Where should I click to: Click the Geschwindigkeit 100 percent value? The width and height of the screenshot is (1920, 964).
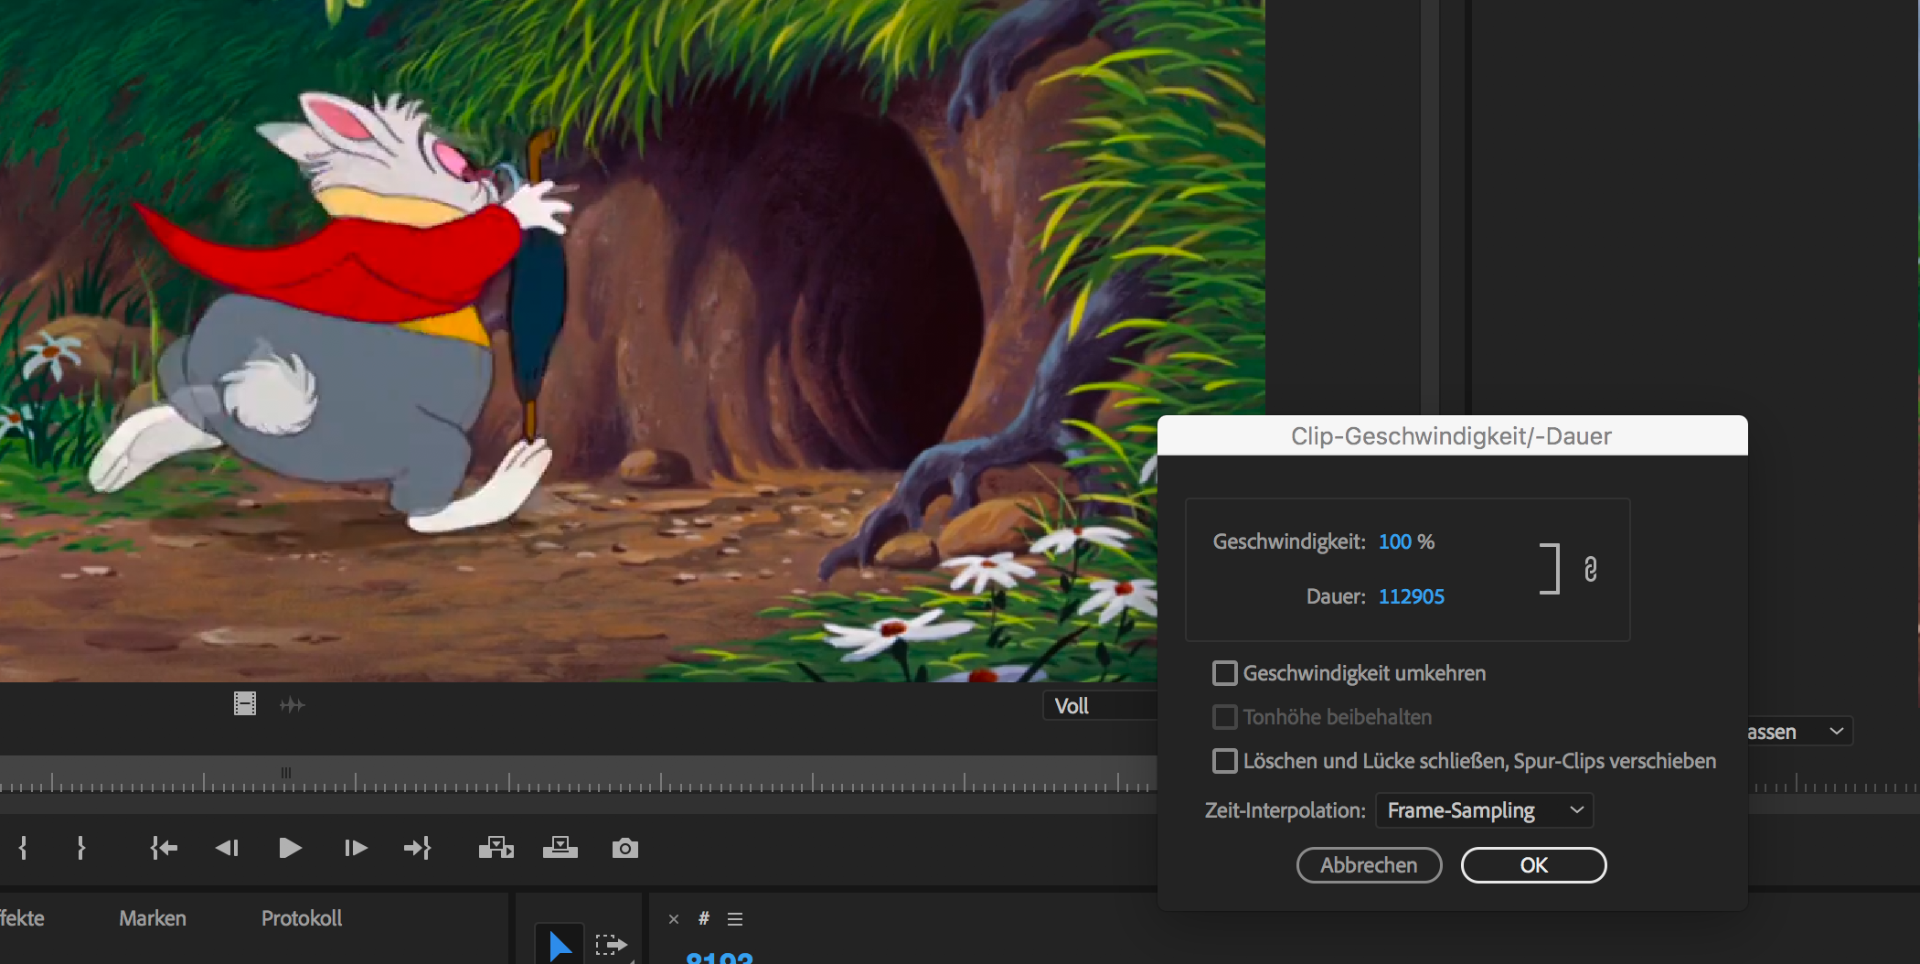click(x=1394, y=542)
